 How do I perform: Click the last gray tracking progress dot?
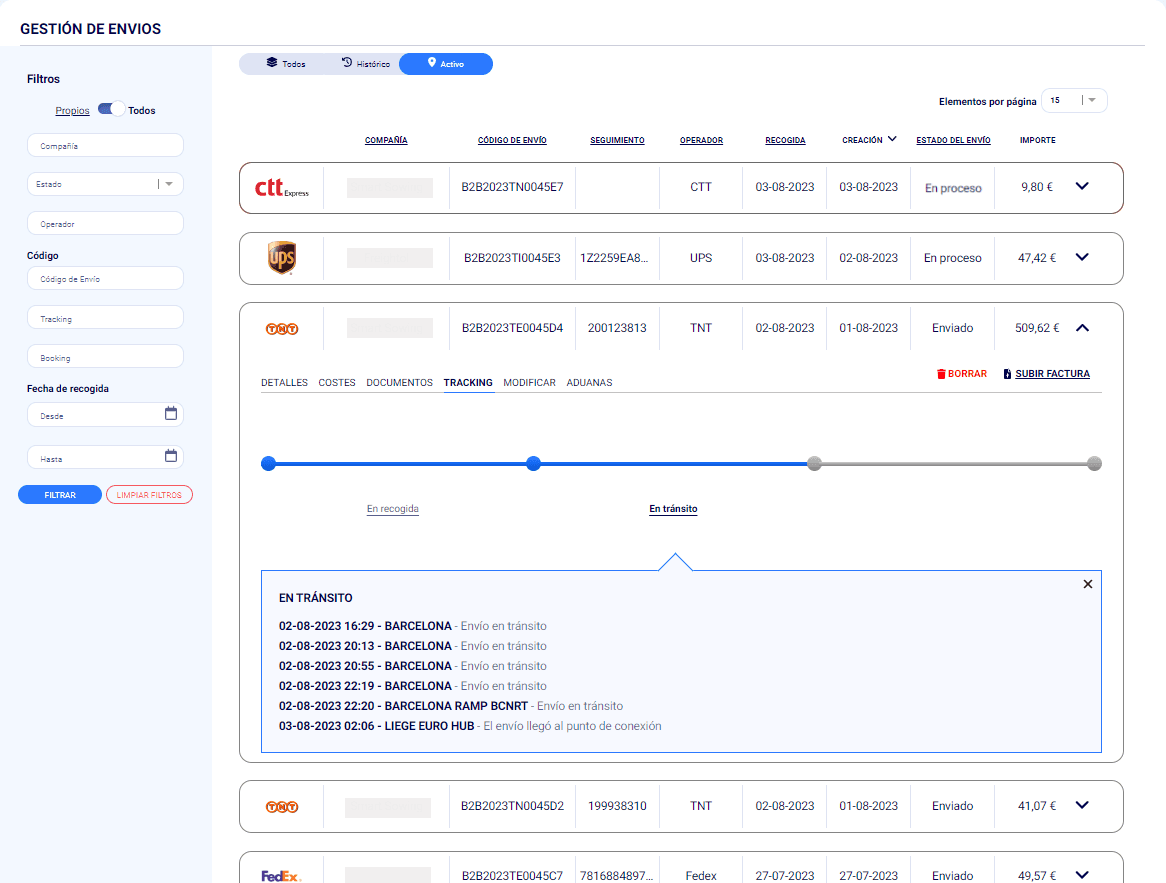click(x=1094, y=463)
